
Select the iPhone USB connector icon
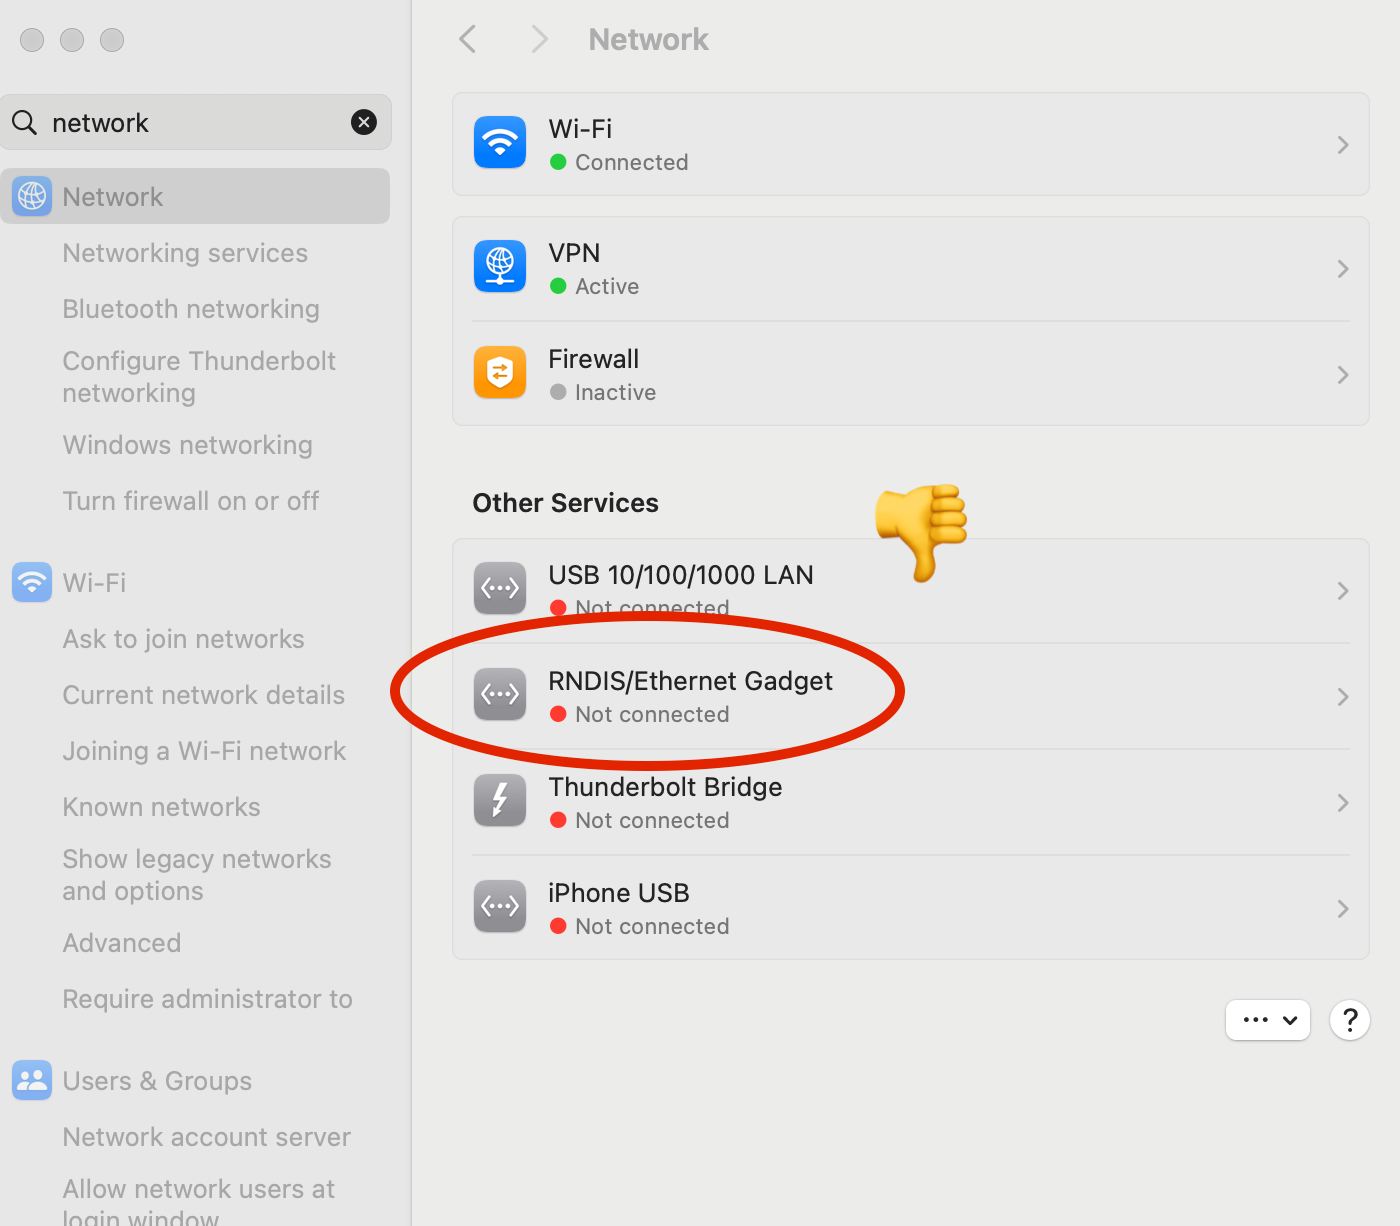[x=500, y=906]
